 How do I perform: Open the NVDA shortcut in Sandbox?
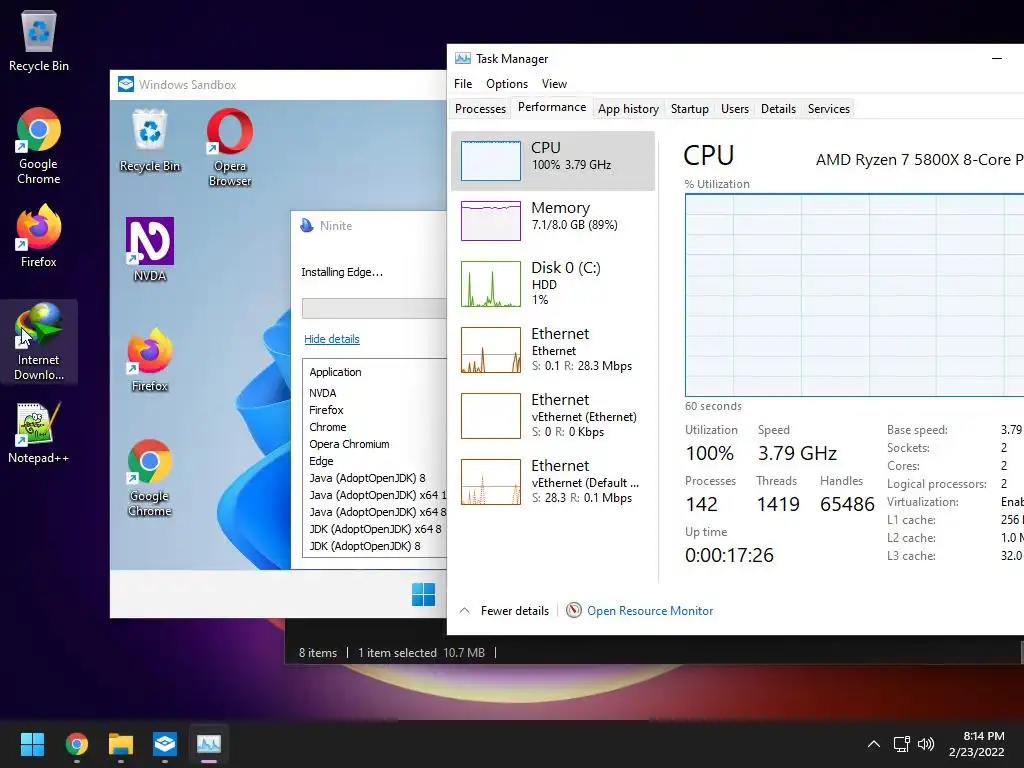[150, 249]
